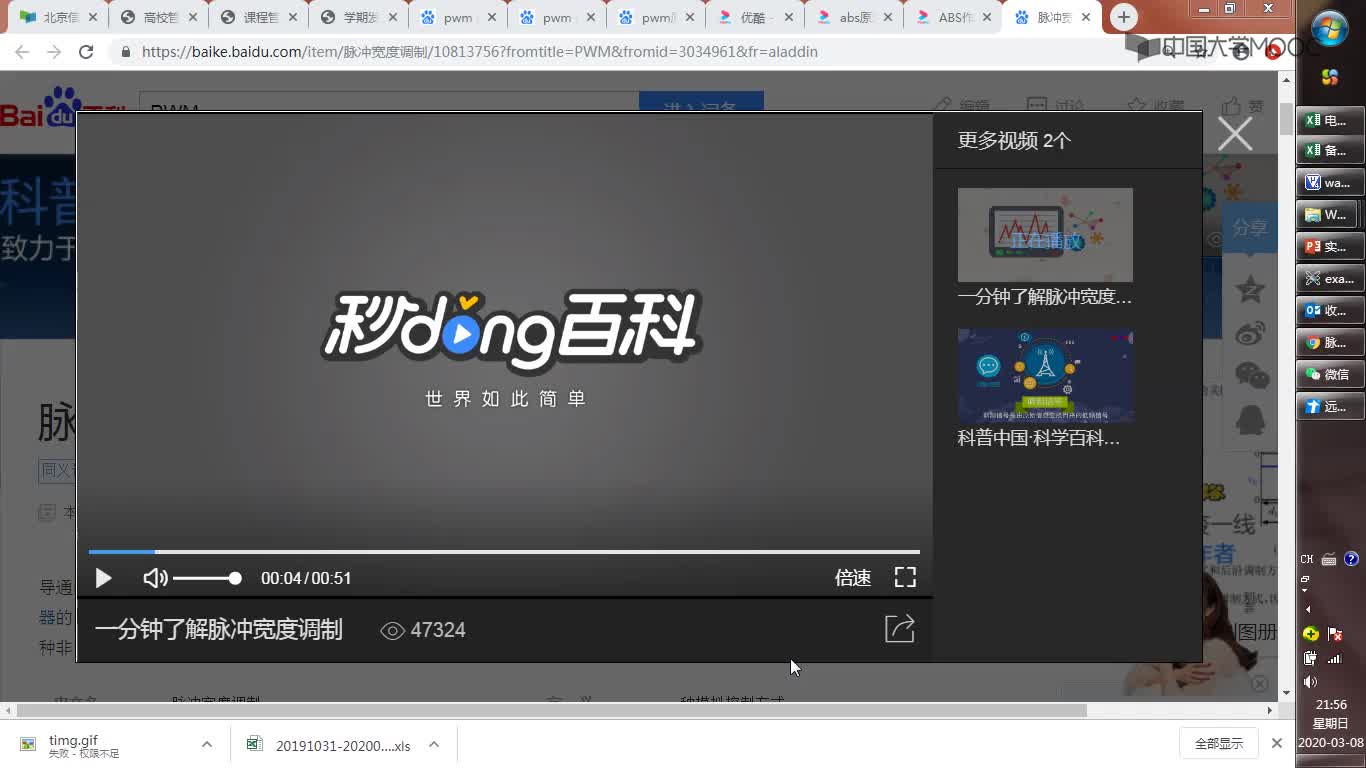Screen dimensions: 1366x768
Task: Open the 倍速 playback speed menu
Action: click(853, 578)
